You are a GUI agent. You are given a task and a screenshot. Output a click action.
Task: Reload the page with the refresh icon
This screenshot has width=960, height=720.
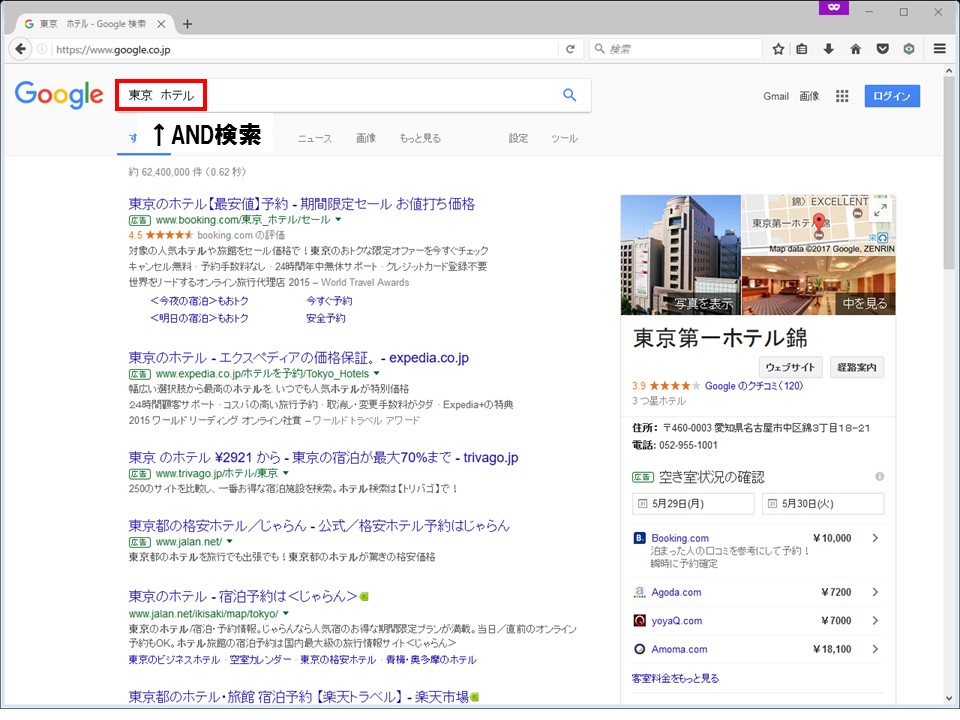[570, 49]
